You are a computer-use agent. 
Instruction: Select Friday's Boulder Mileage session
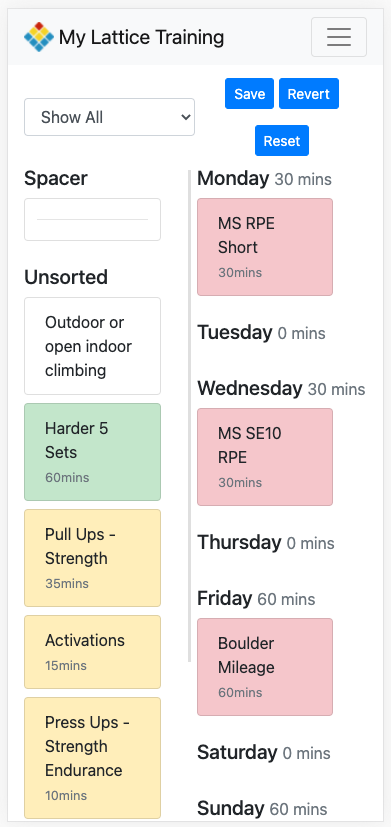tap(265, 667)
